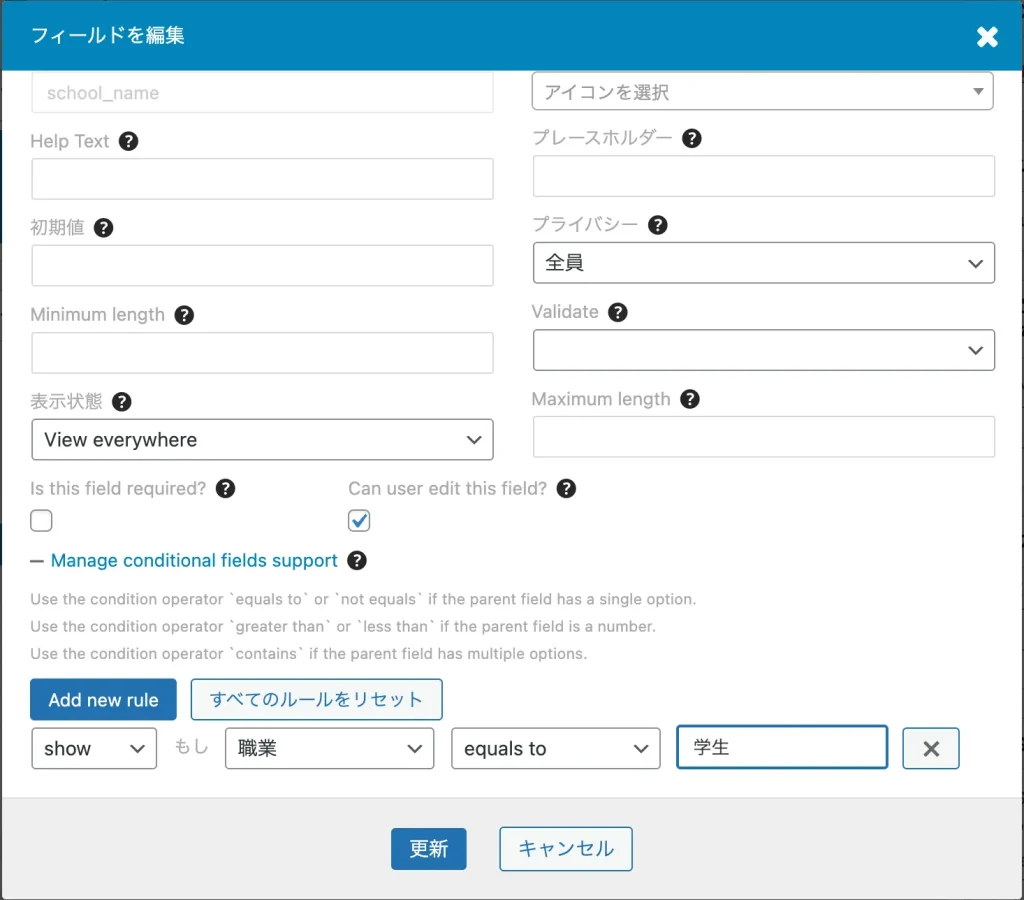Click the 初期値 input field
This screenshot has height=900, width=1024.
pos(262,266)
